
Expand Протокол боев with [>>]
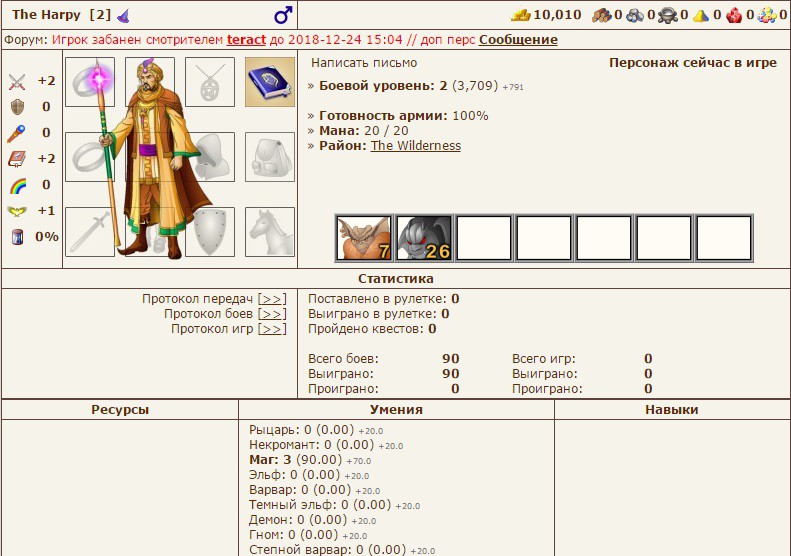click(x=272, y=314)
